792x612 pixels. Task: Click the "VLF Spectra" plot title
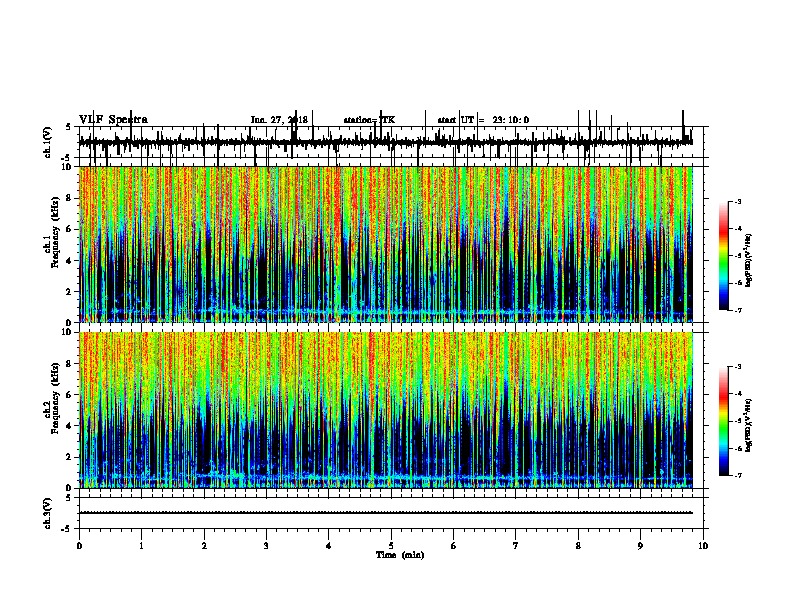point(113,120)
